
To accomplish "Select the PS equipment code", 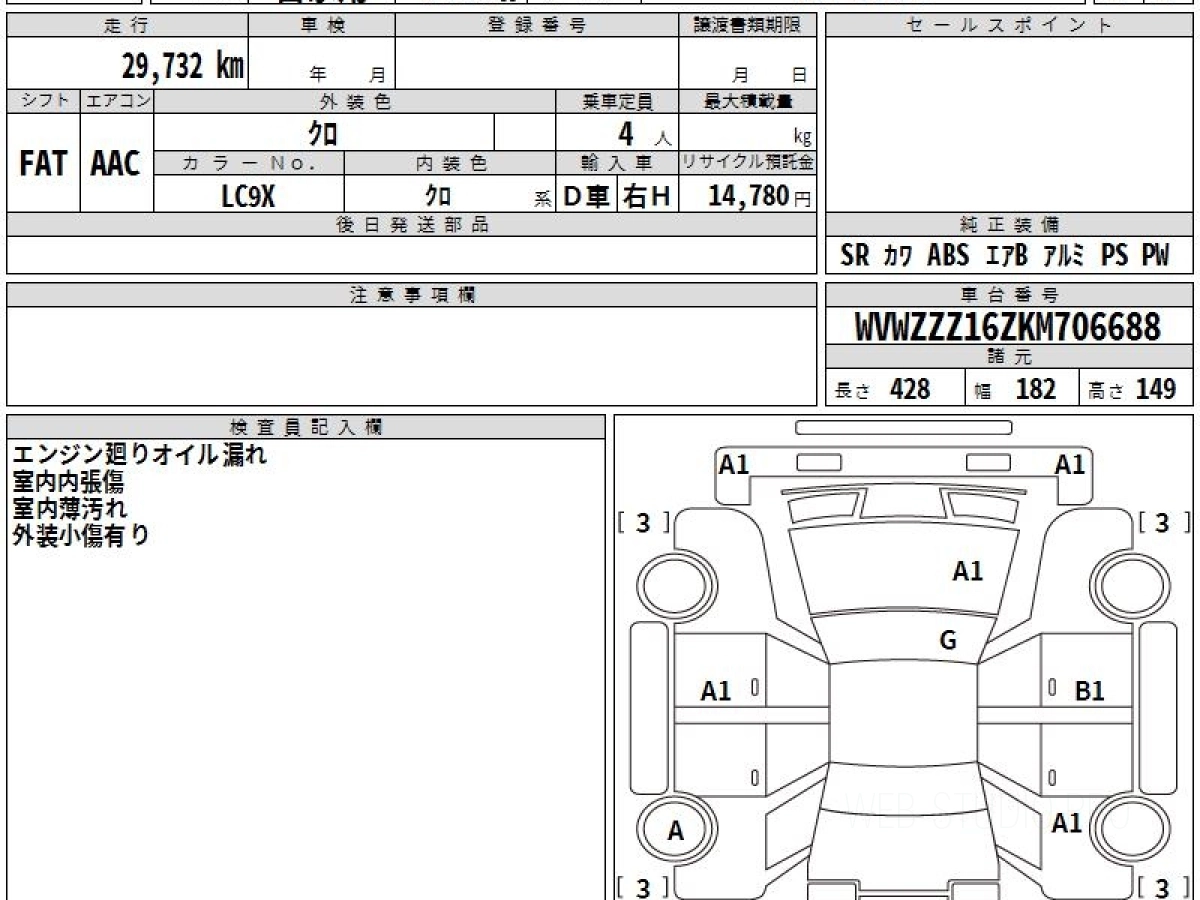I will click(1114, 256).
